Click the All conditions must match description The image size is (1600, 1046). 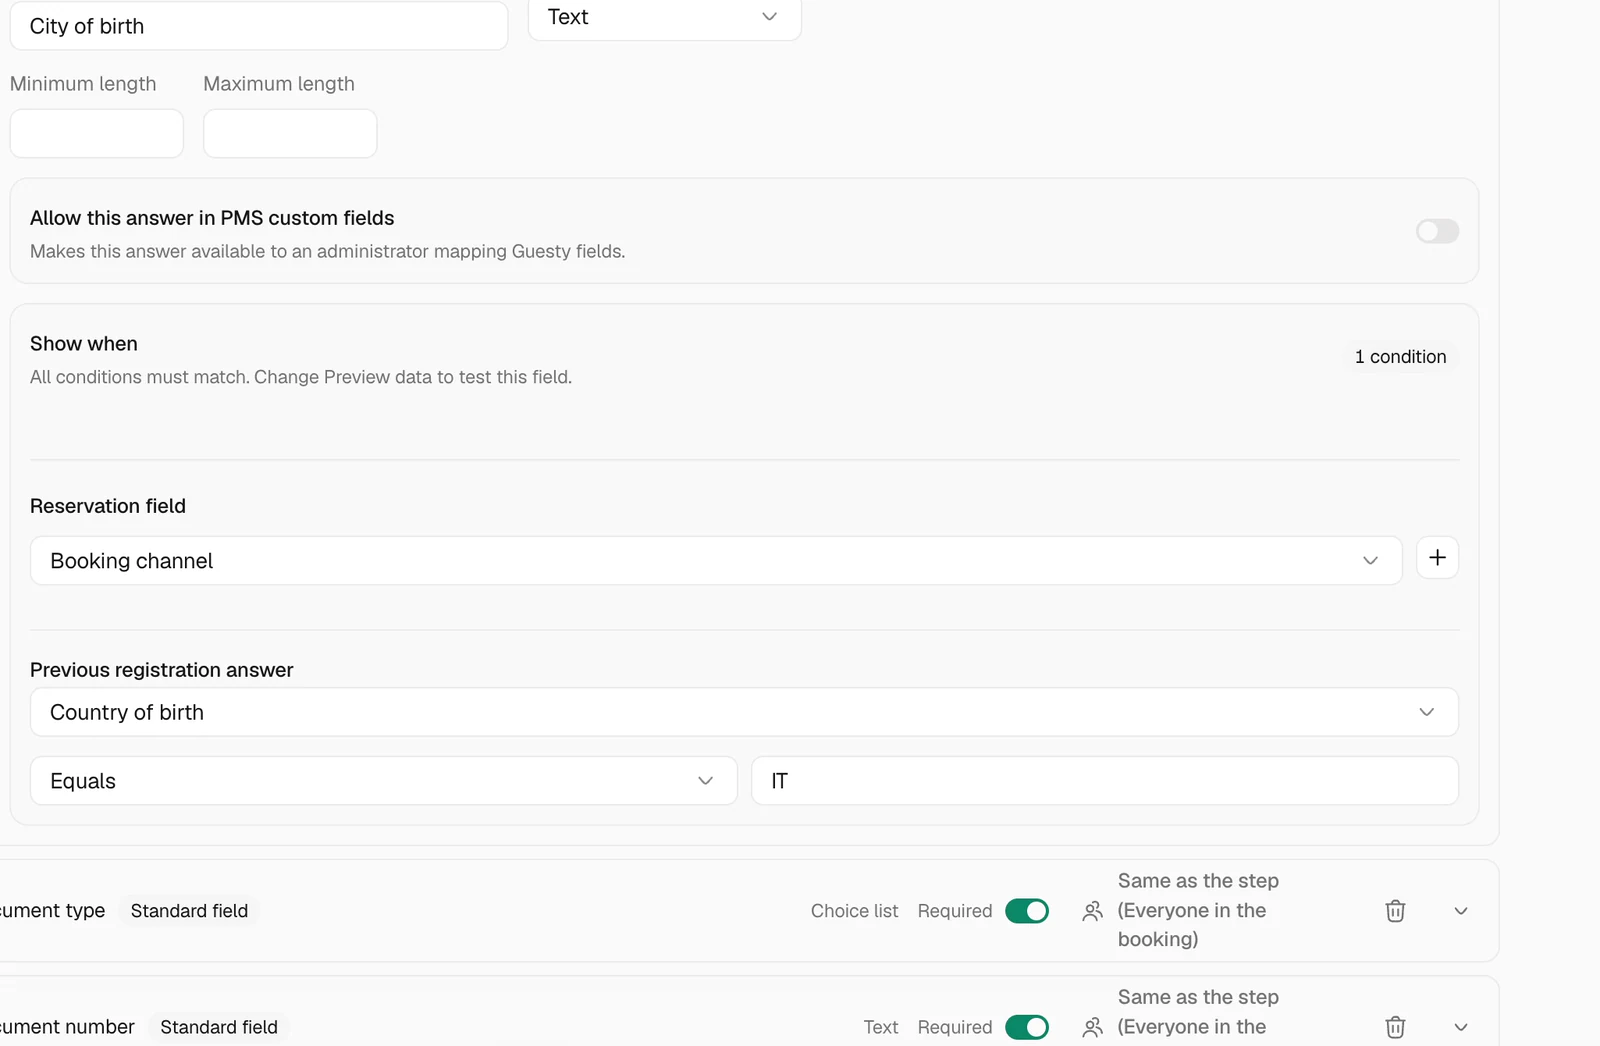point(301,377)
